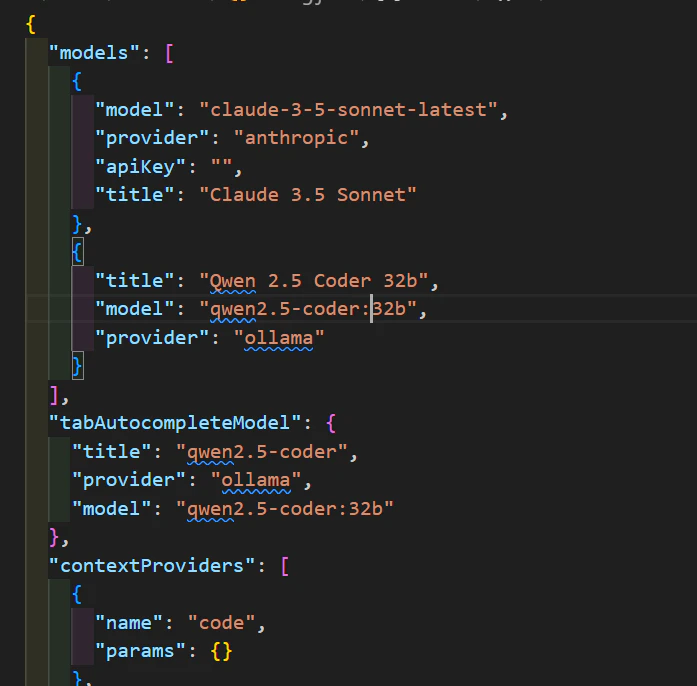Click the "provider" key before "anthropic"
This screenshot has height=686, width=697.
(x=152, y=138)
